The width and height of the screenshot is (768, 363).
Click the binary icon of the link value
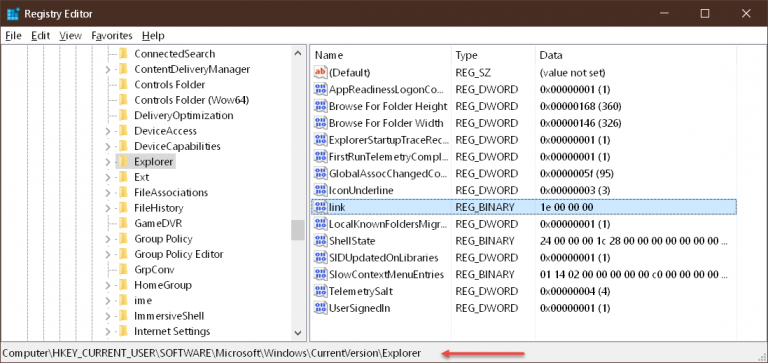click(321, 207)
